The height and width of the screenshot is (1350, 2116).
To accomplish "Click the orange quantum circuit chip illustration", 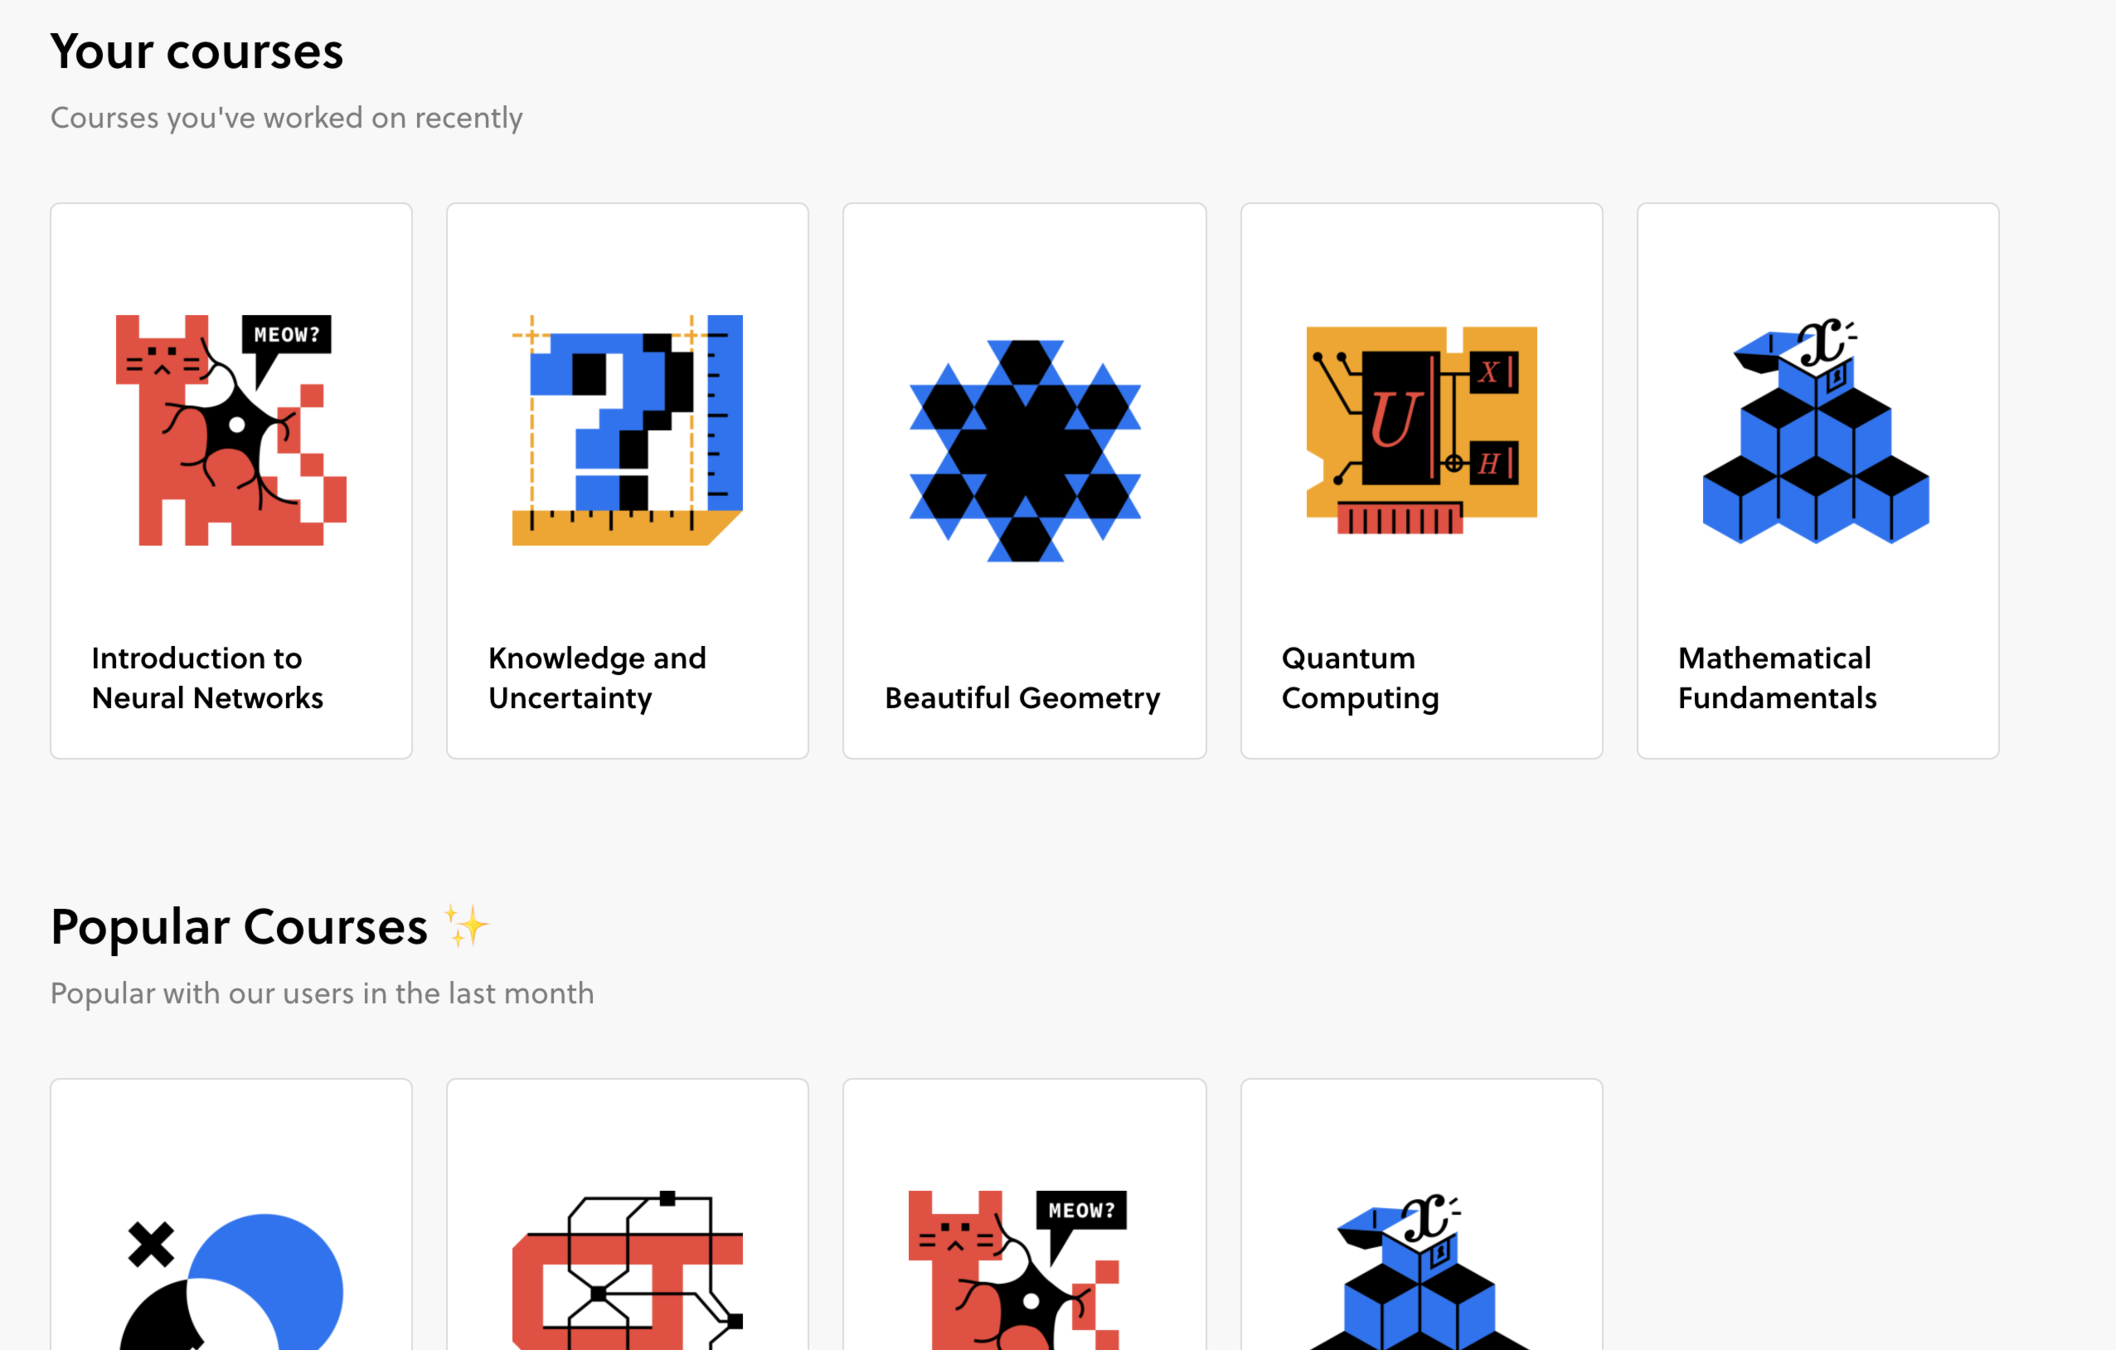I will point(1421,430).
